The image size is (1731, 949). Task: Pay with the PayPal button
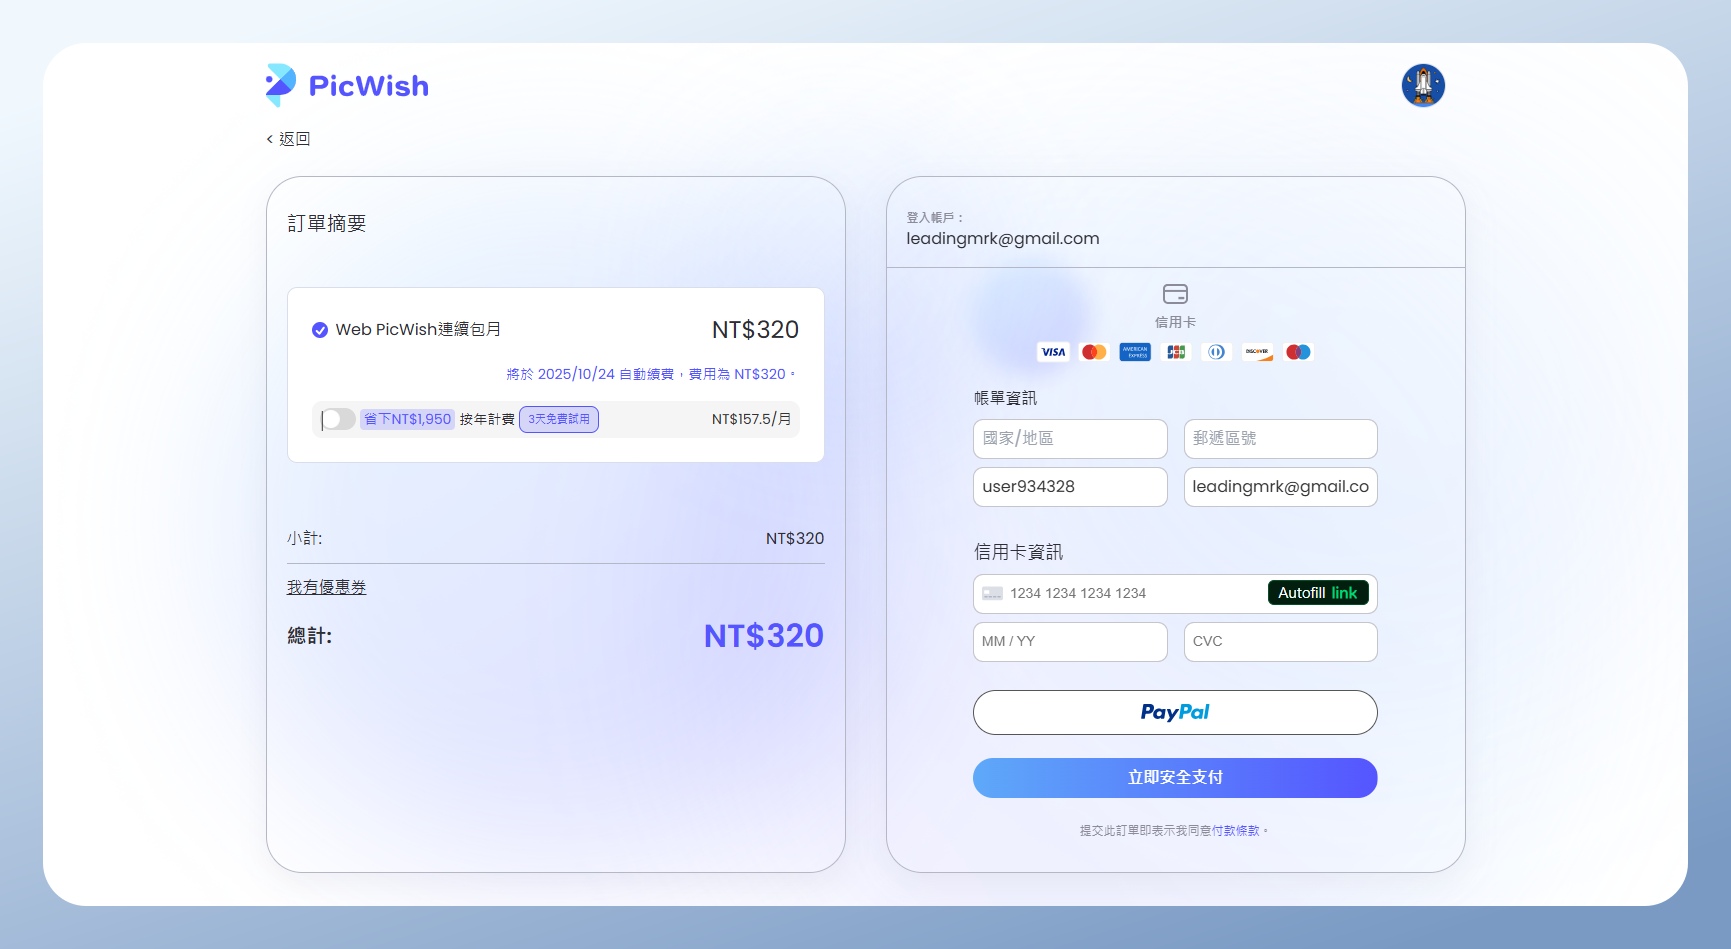1174,712
